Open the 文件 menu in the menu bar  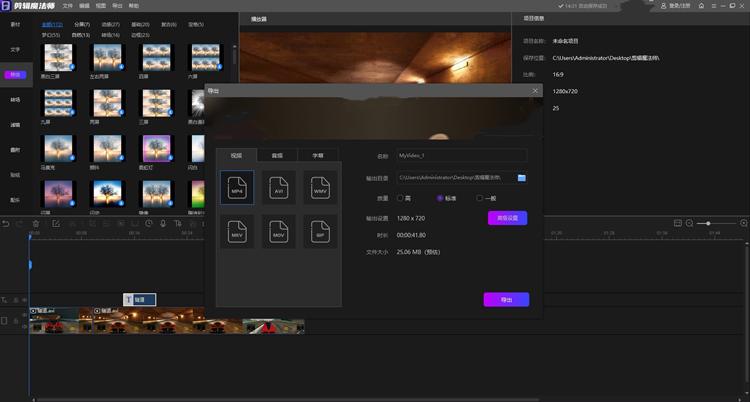pos(68,6)
